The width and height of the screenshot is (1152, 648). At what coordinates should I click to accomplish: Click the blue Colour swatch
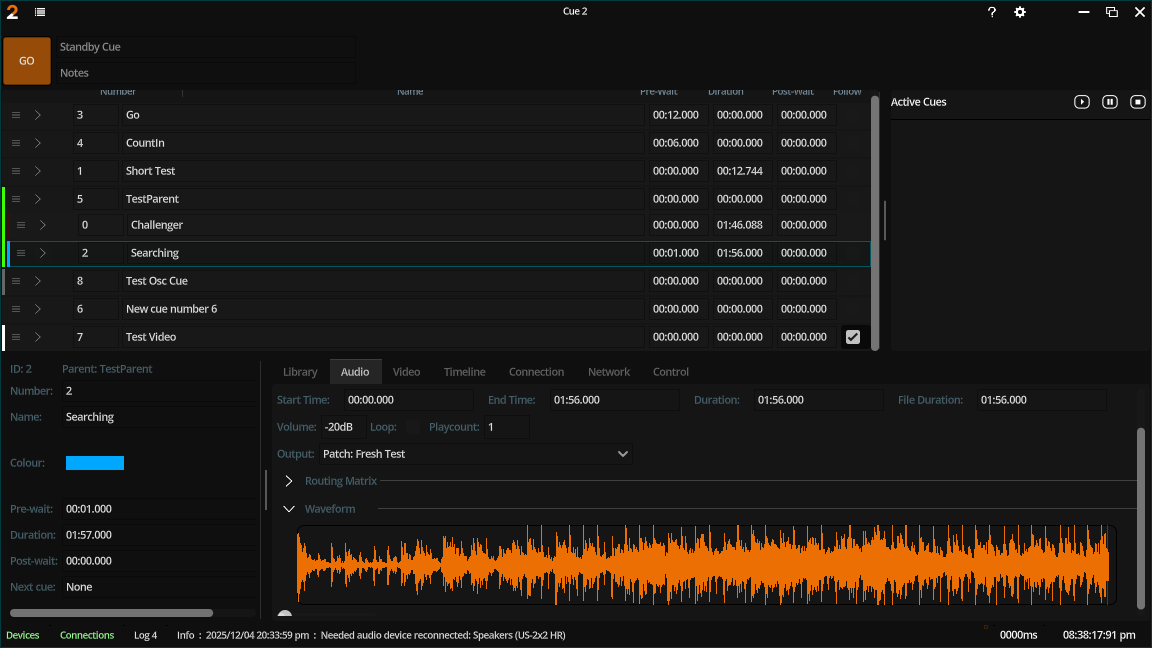pyautogui.click(x=95, y=463)
